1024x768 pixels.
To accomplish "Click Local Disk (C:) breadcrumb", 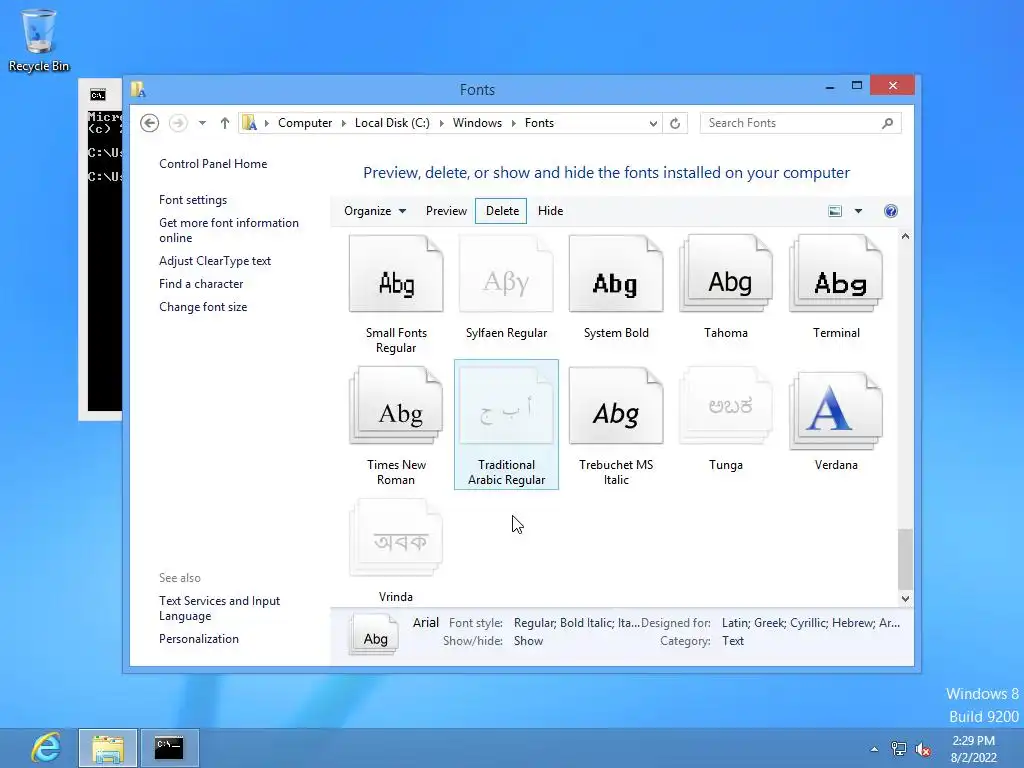I will (392, 123).
